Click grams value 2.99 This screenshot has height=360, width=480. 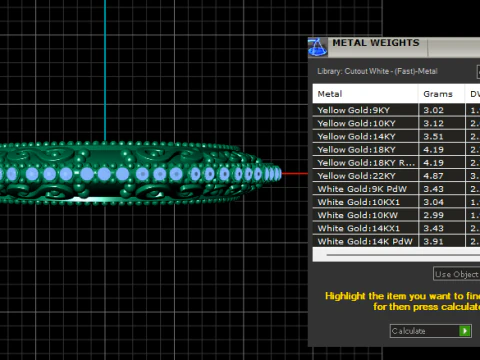[433, 215]
